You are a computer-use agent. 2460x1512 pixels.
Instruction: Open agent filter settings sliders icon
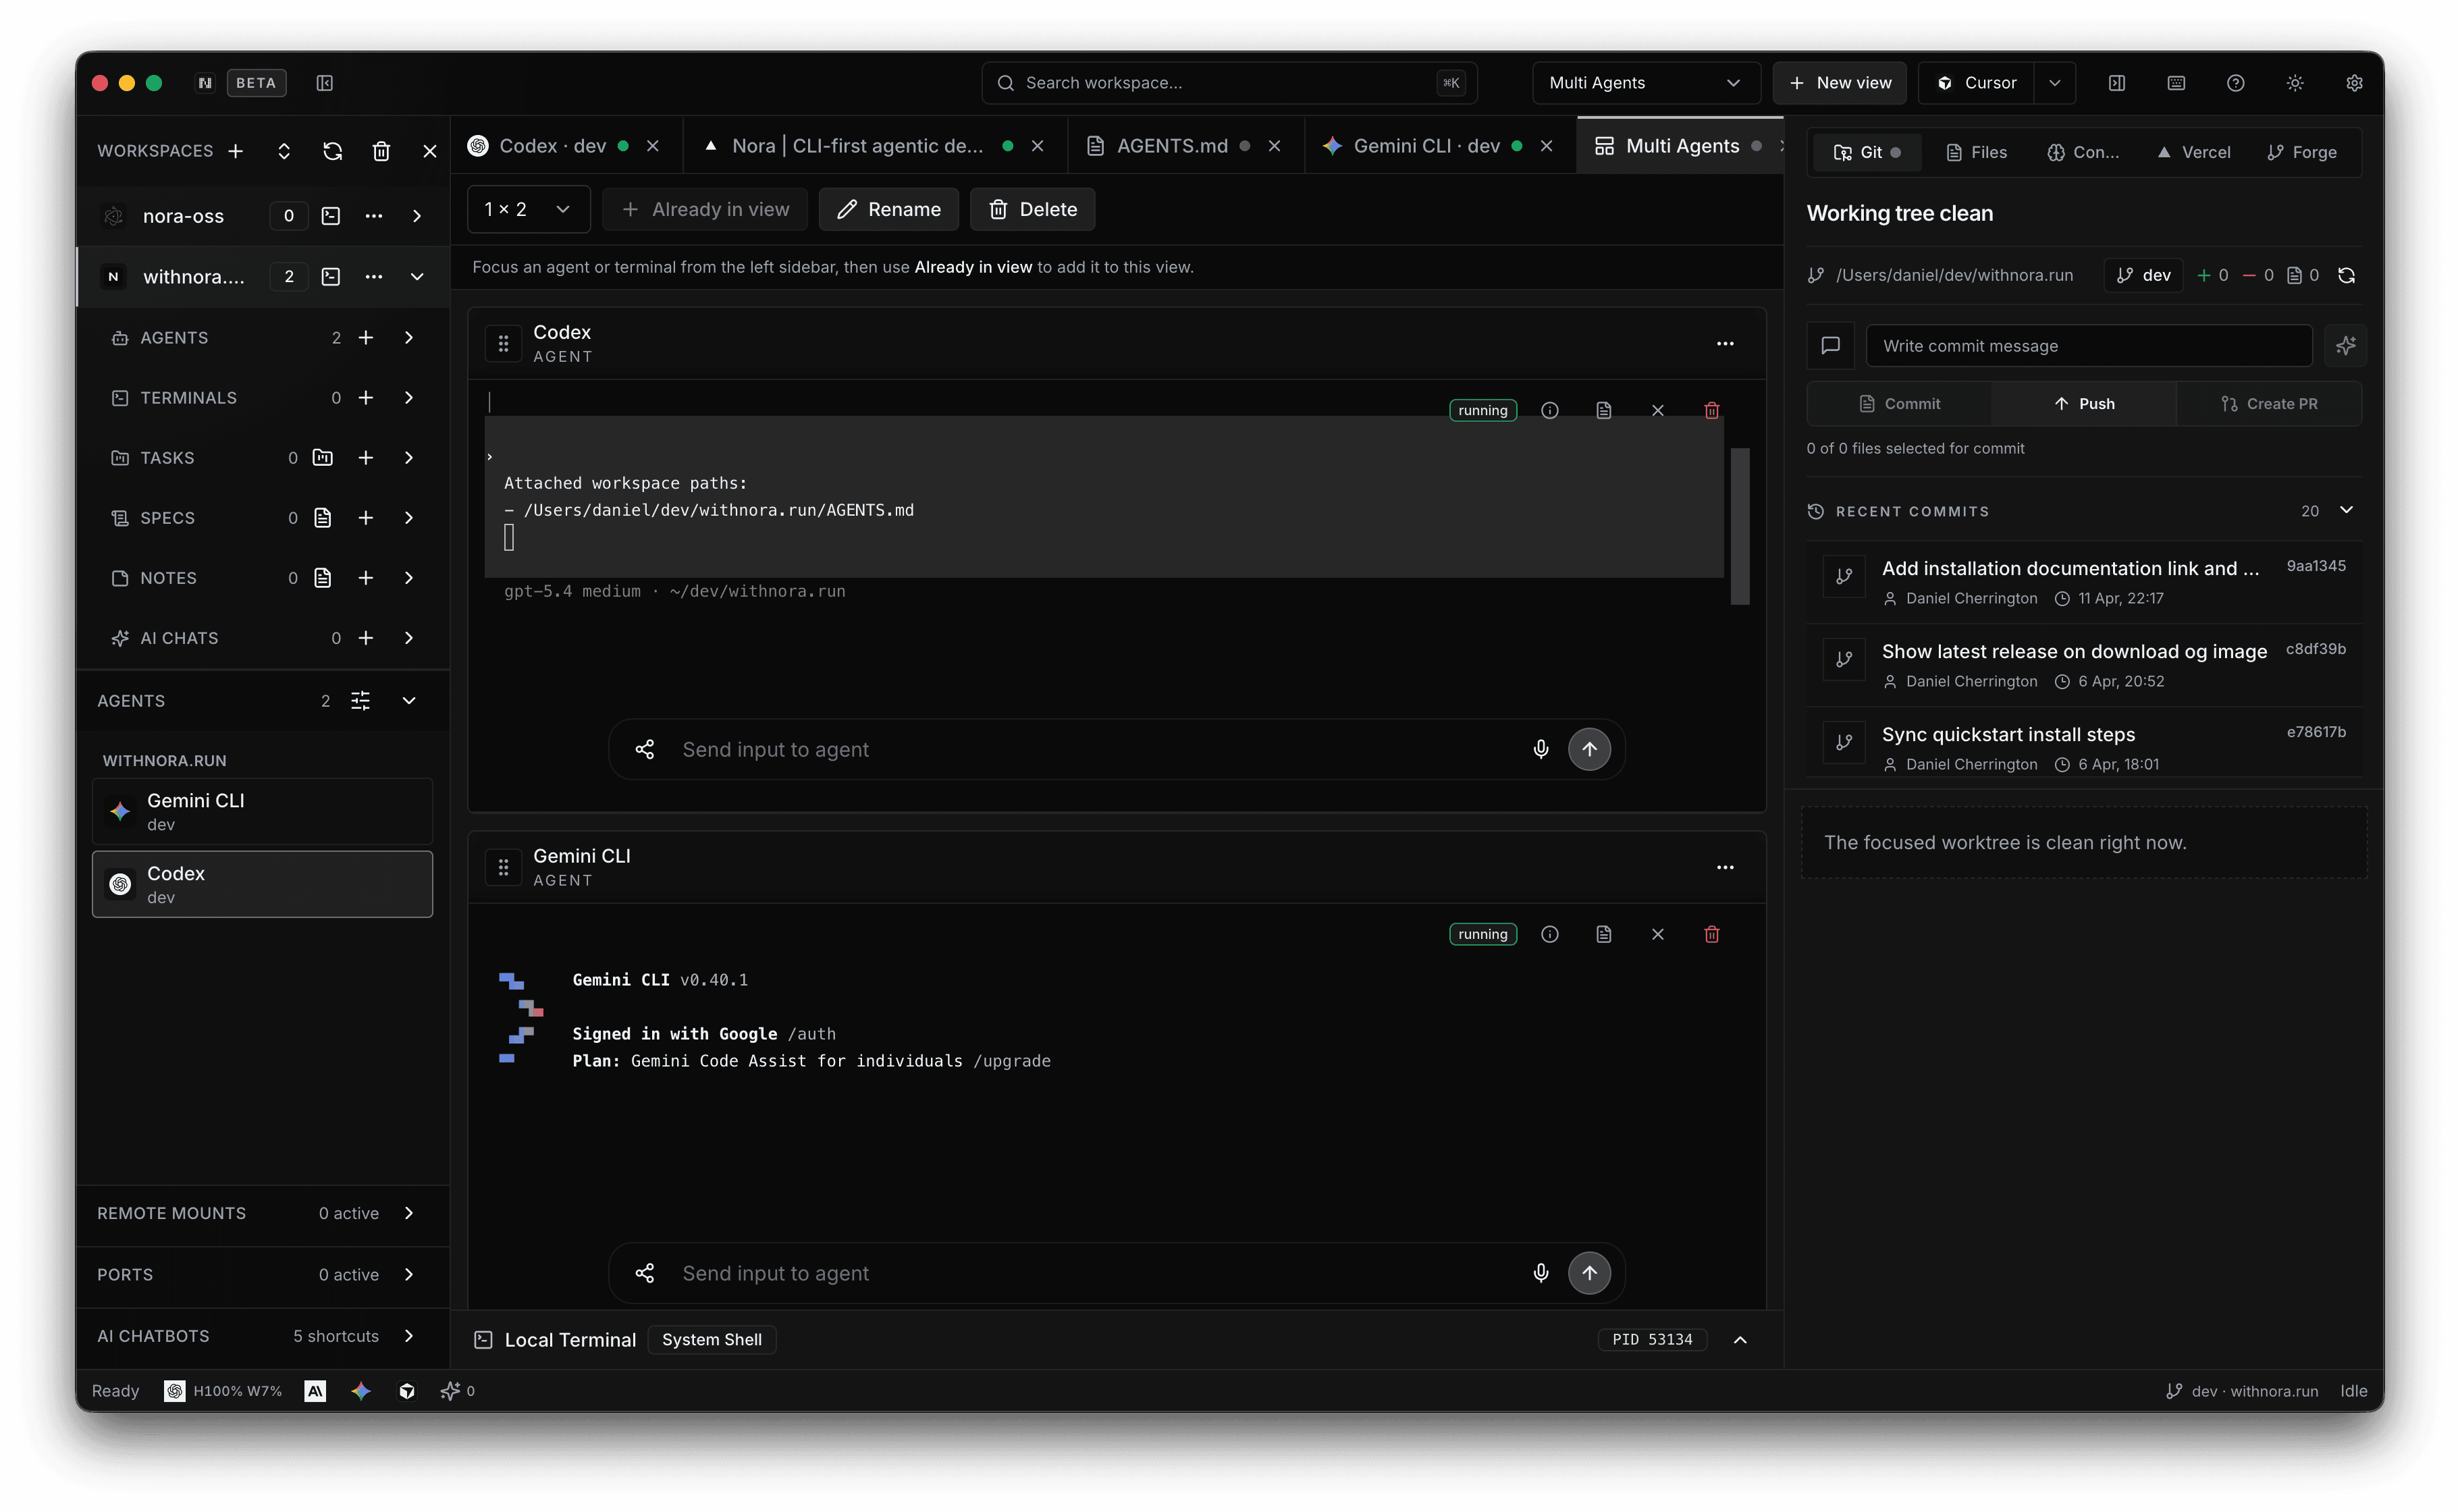pyautogui.click(x=361, y=701)
